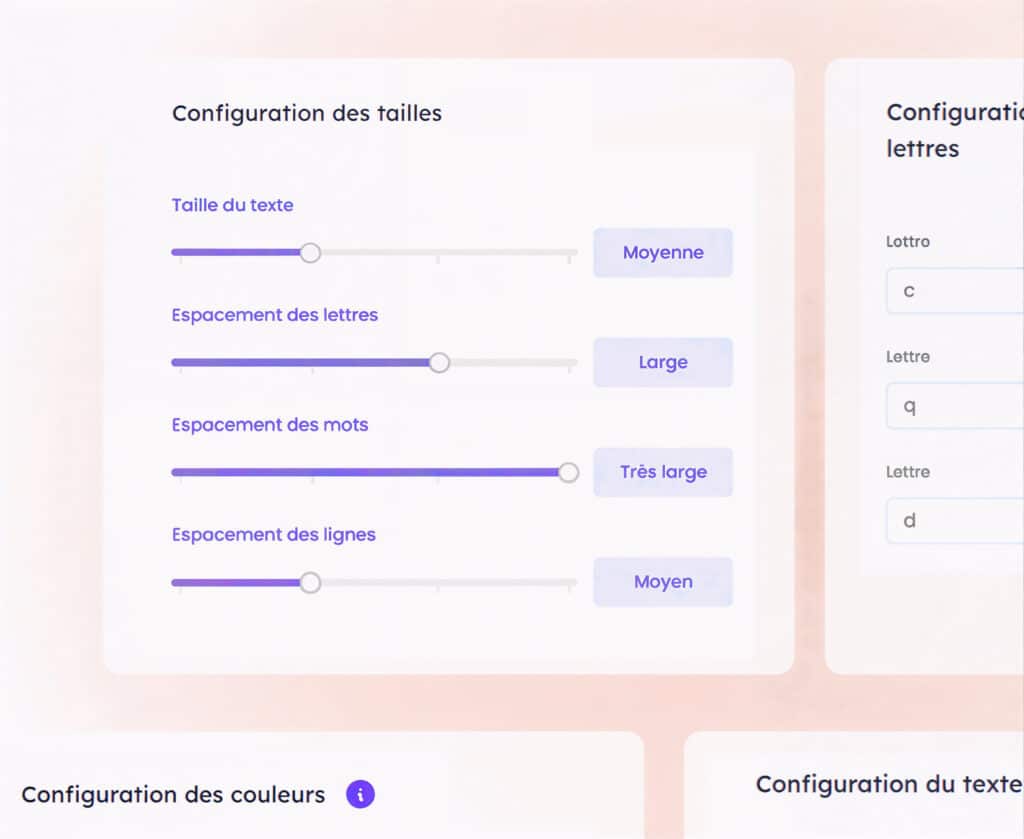
Task: Click the Espacement des lignes label
Action: pos(273,535)
